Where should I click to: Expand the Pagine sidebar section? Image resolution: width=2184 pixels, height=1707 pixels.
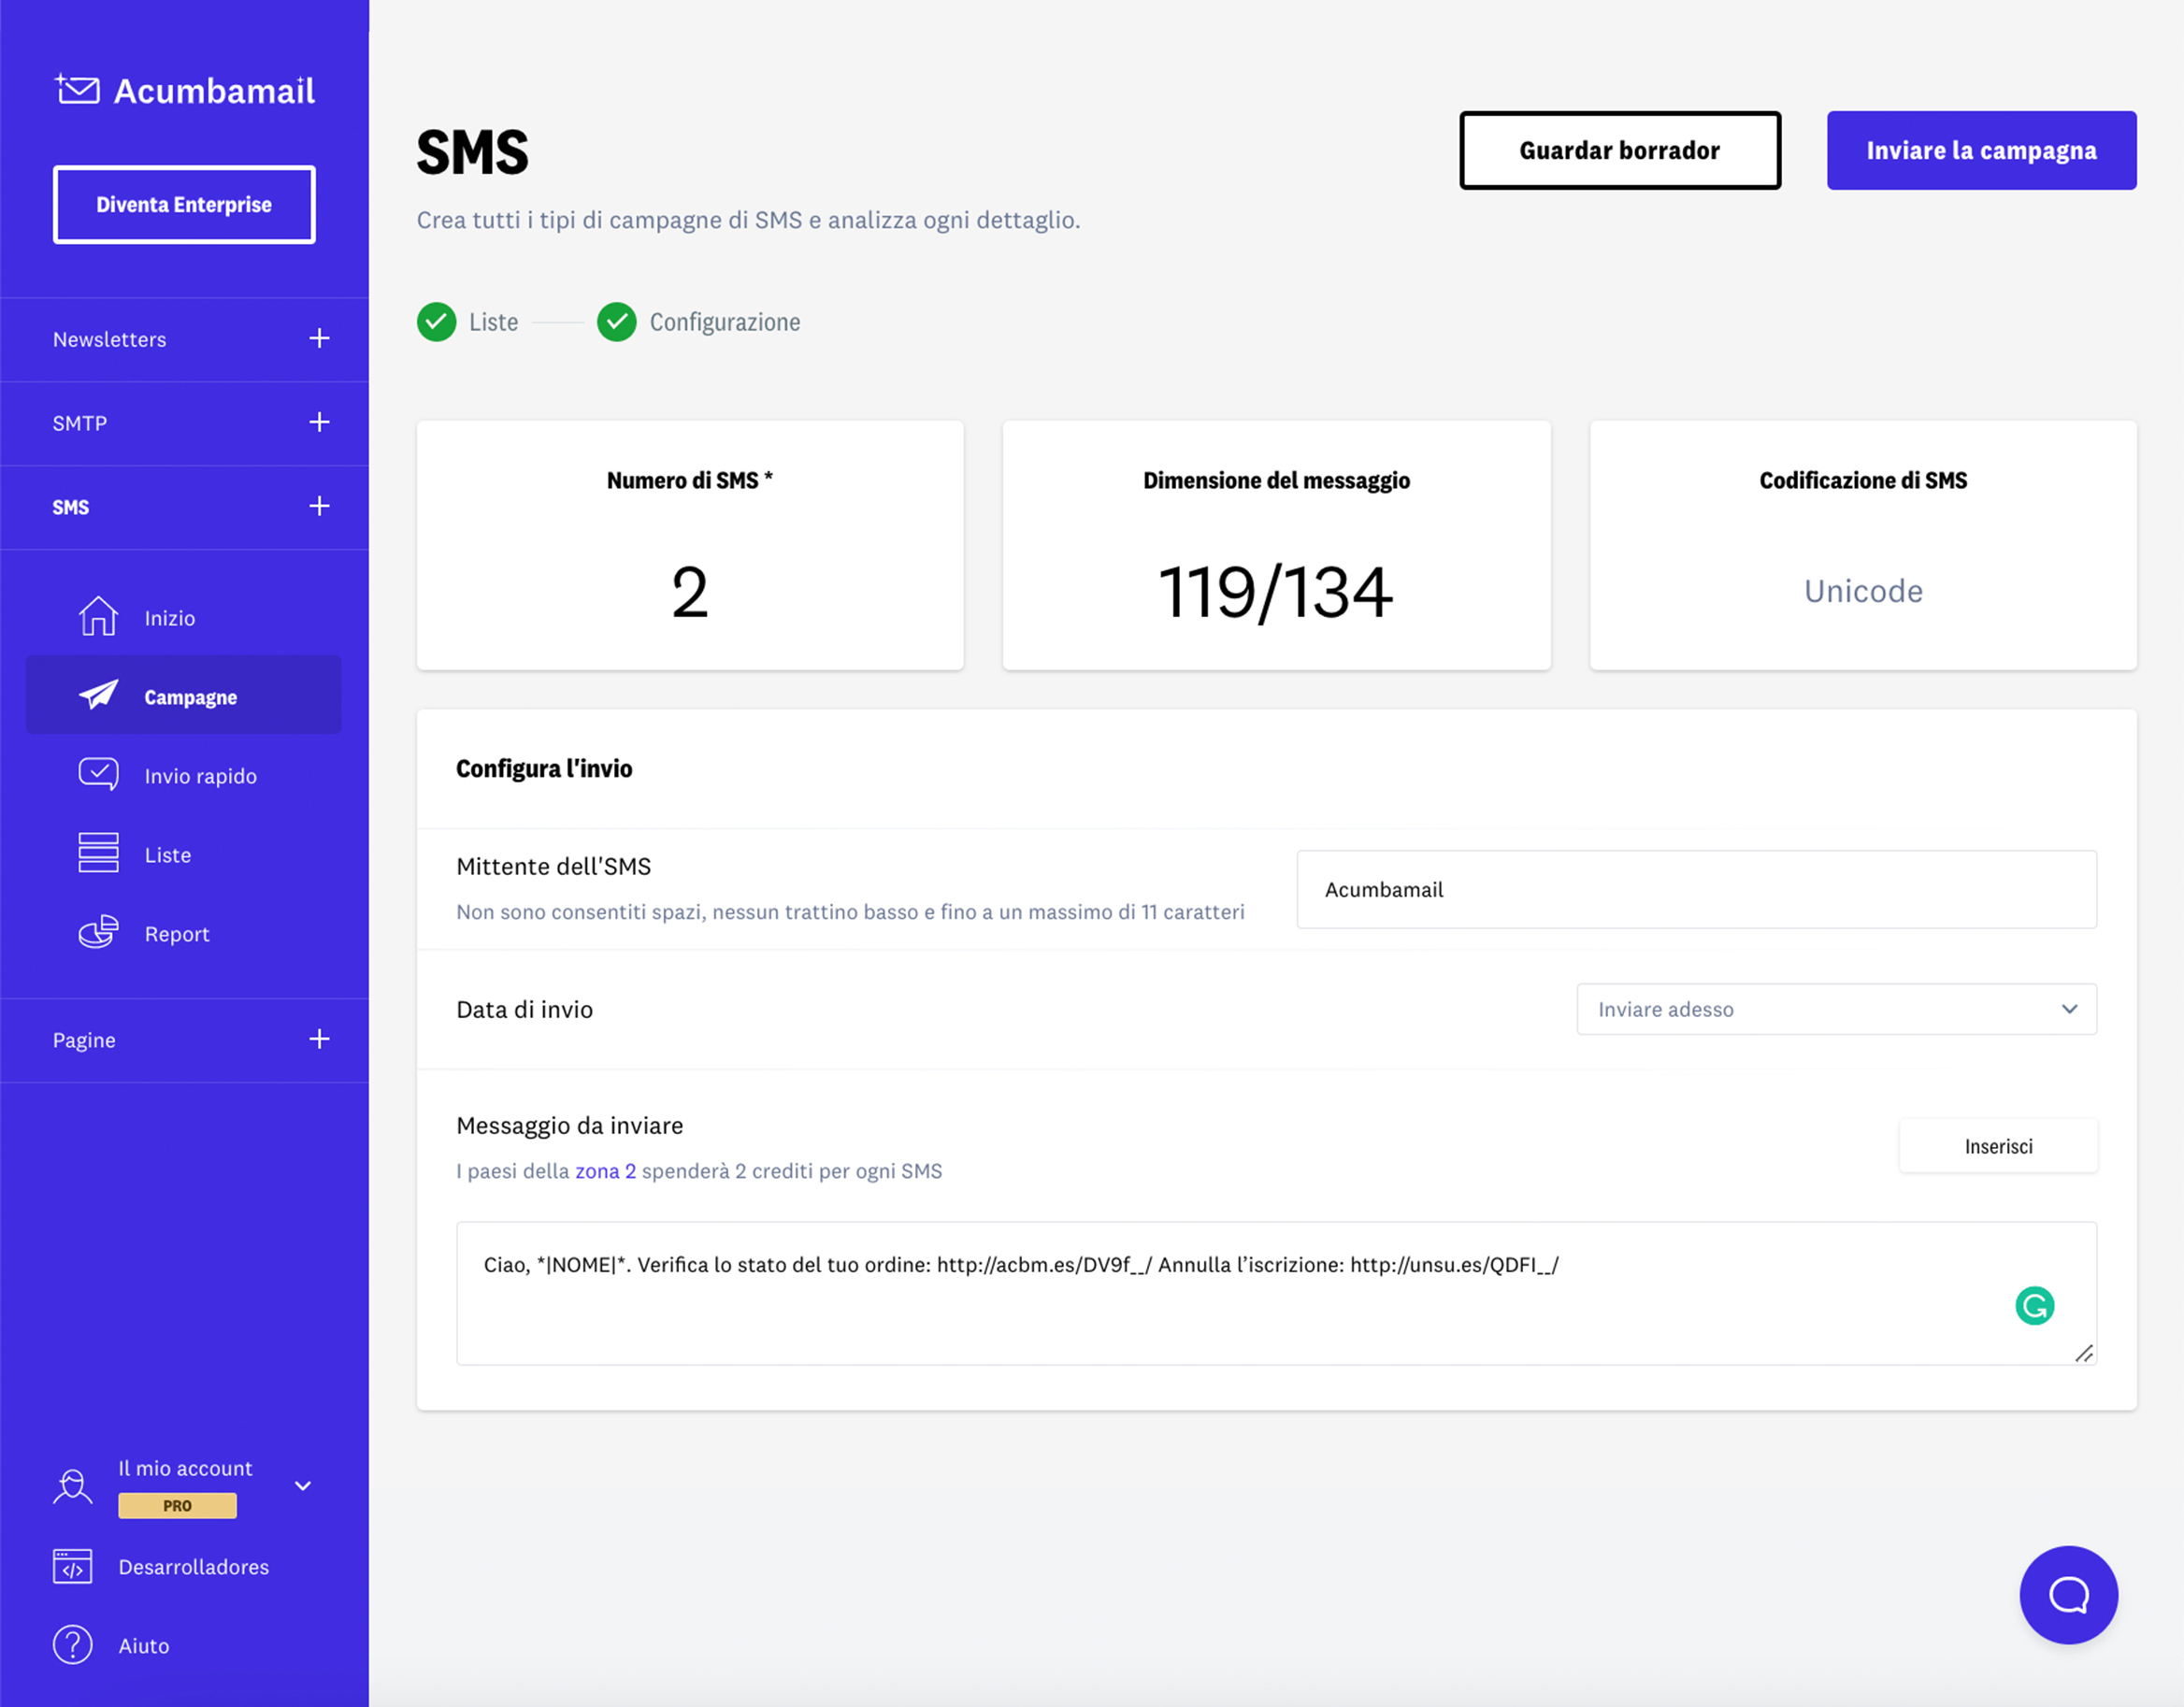[319, 1039]
